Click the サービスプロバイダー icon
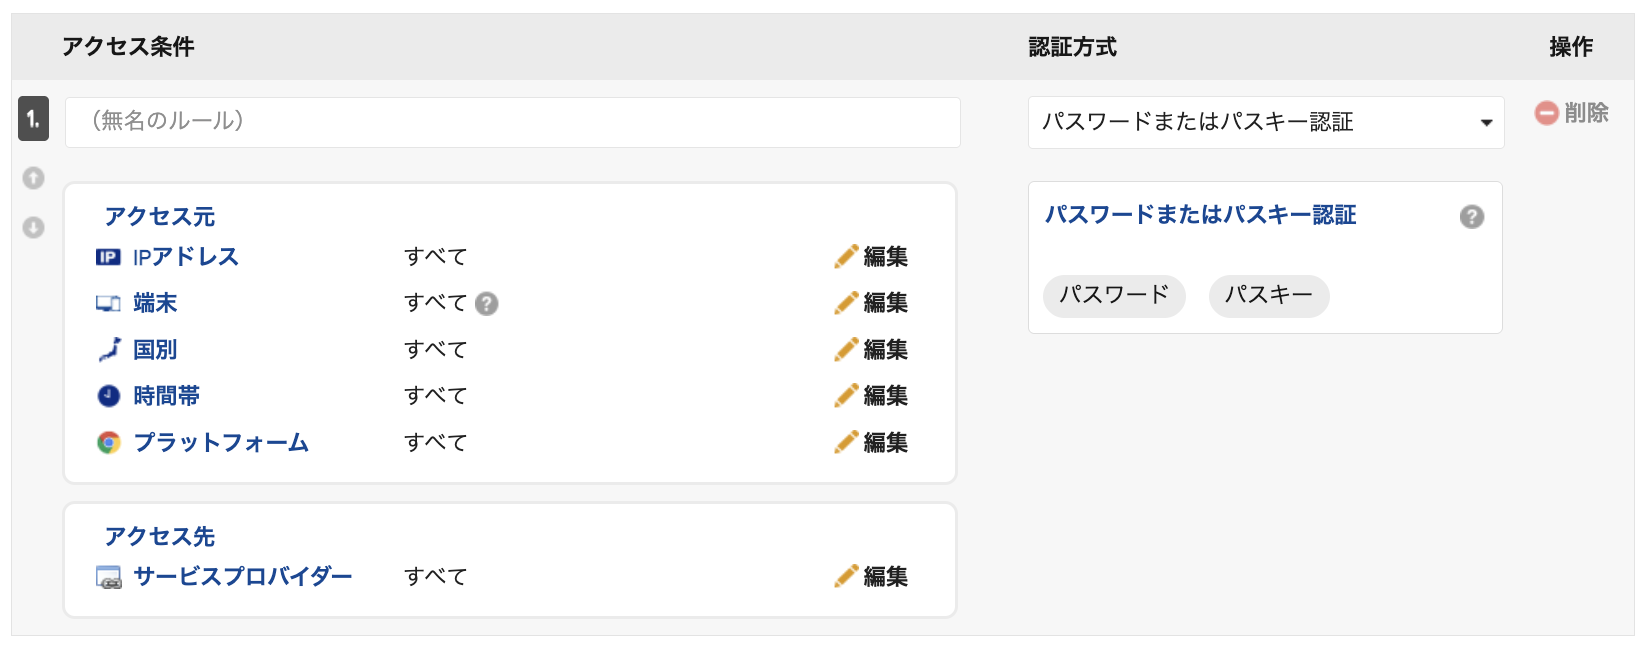Viewport: 1648px width, 648px height. pos(109,577)
